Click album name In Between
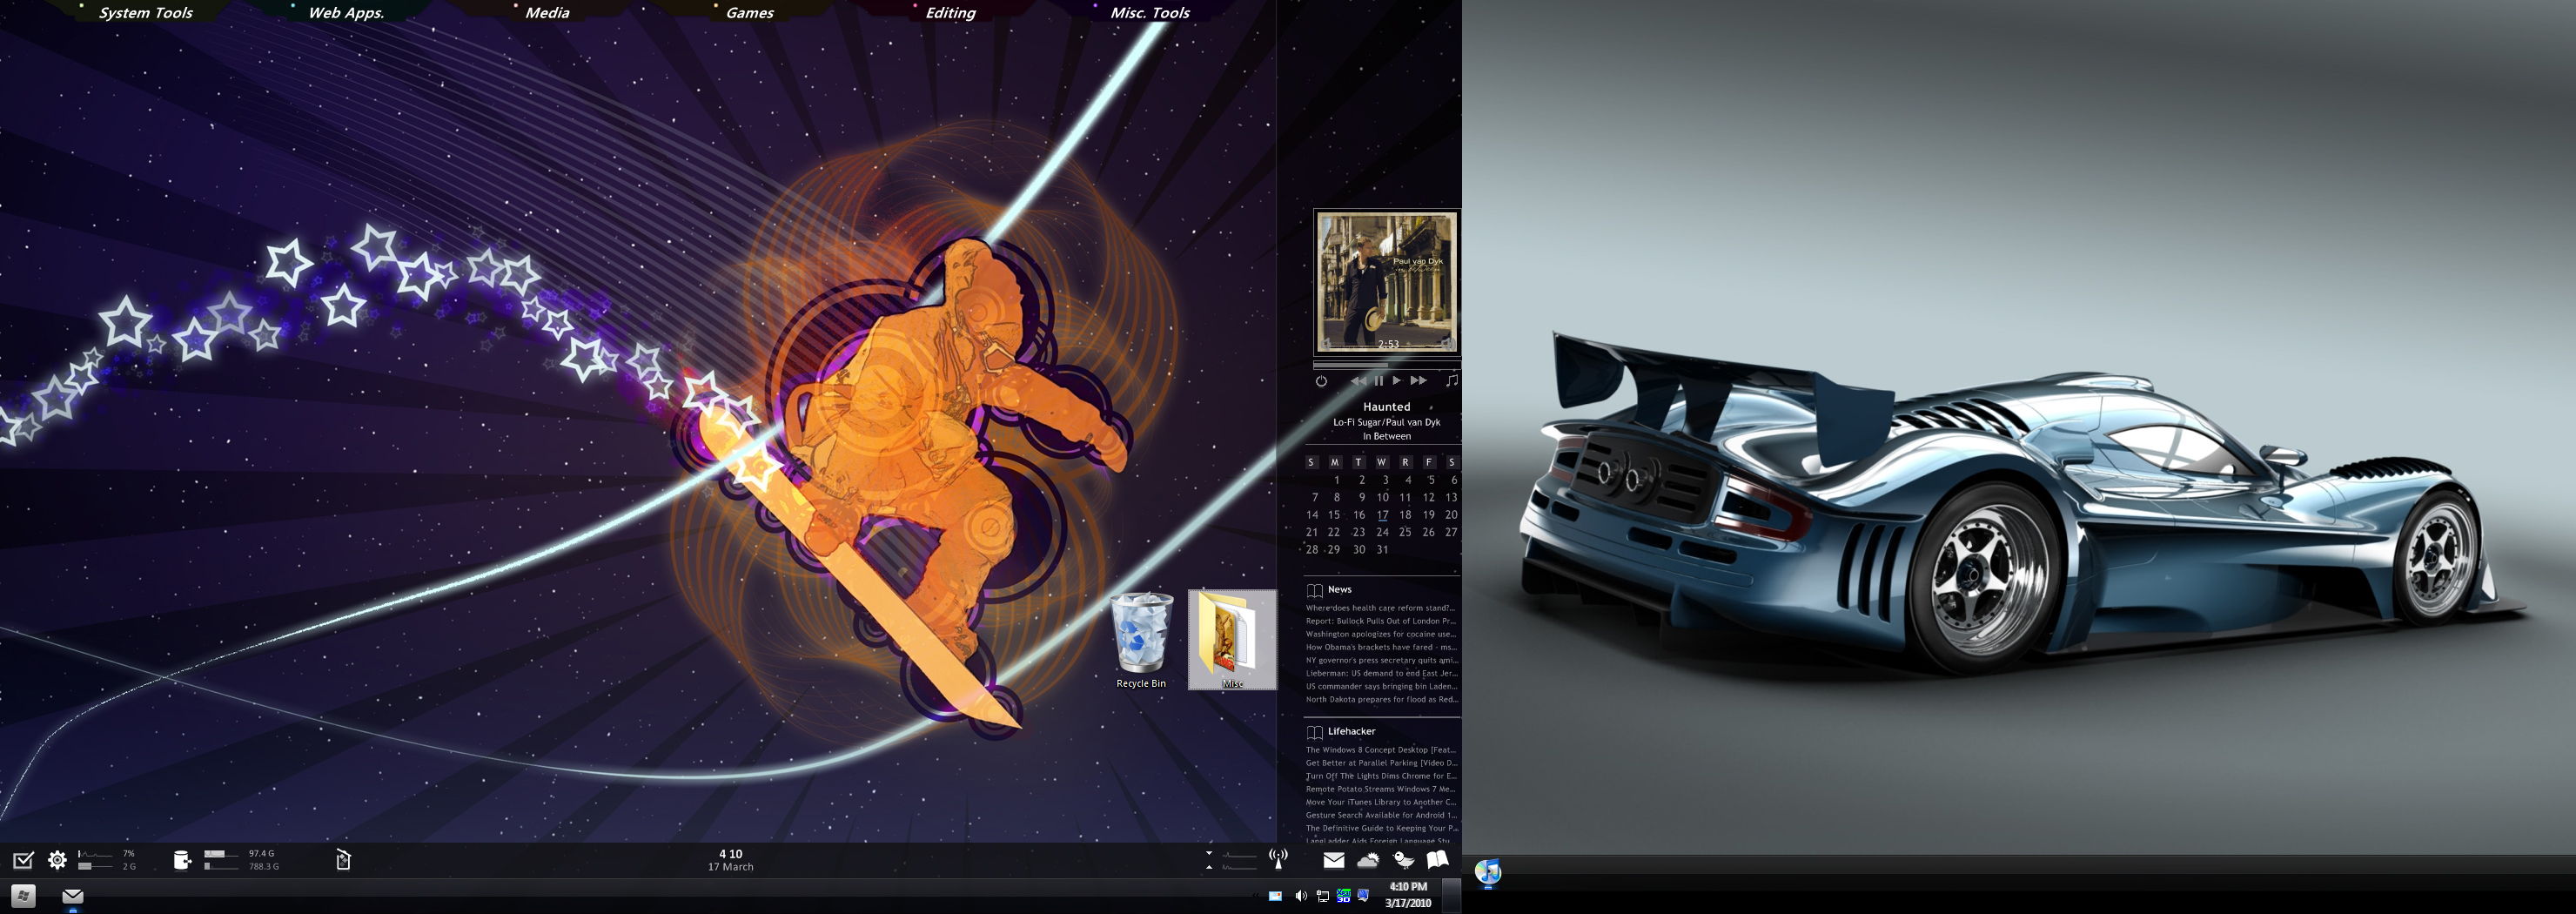 tap(1386, 436)
